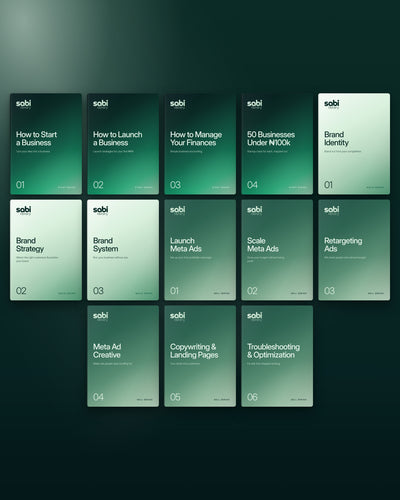
Task: Select the How to Launch a Business card
Action: 123,144
